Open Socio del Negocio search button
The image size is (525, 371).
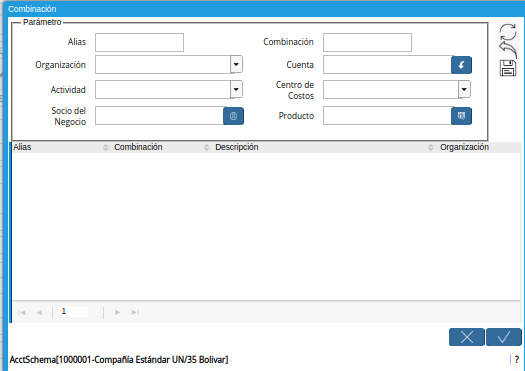click(x=233, y=116)
